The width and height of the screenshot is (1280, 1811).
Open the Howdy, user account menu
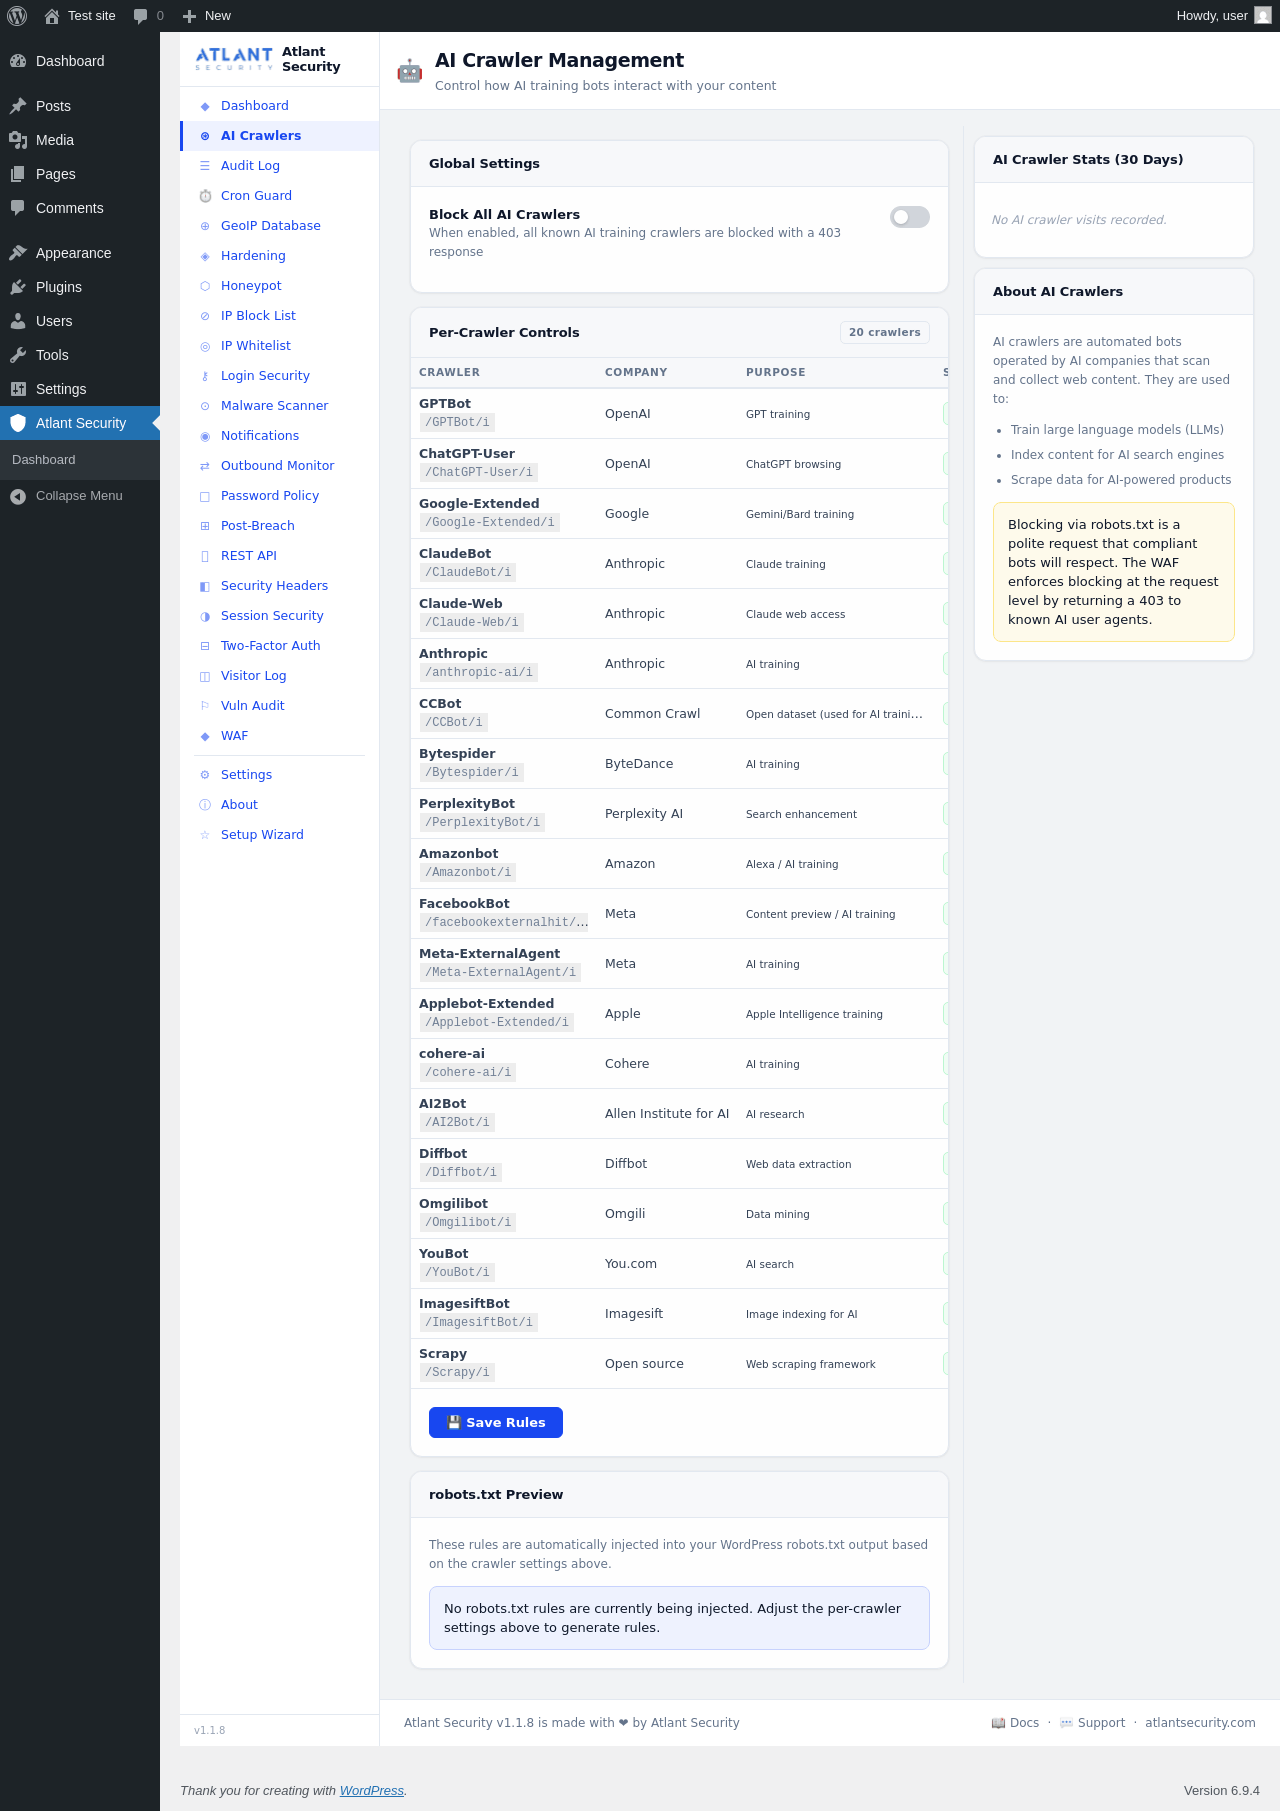coord(1223,16)
